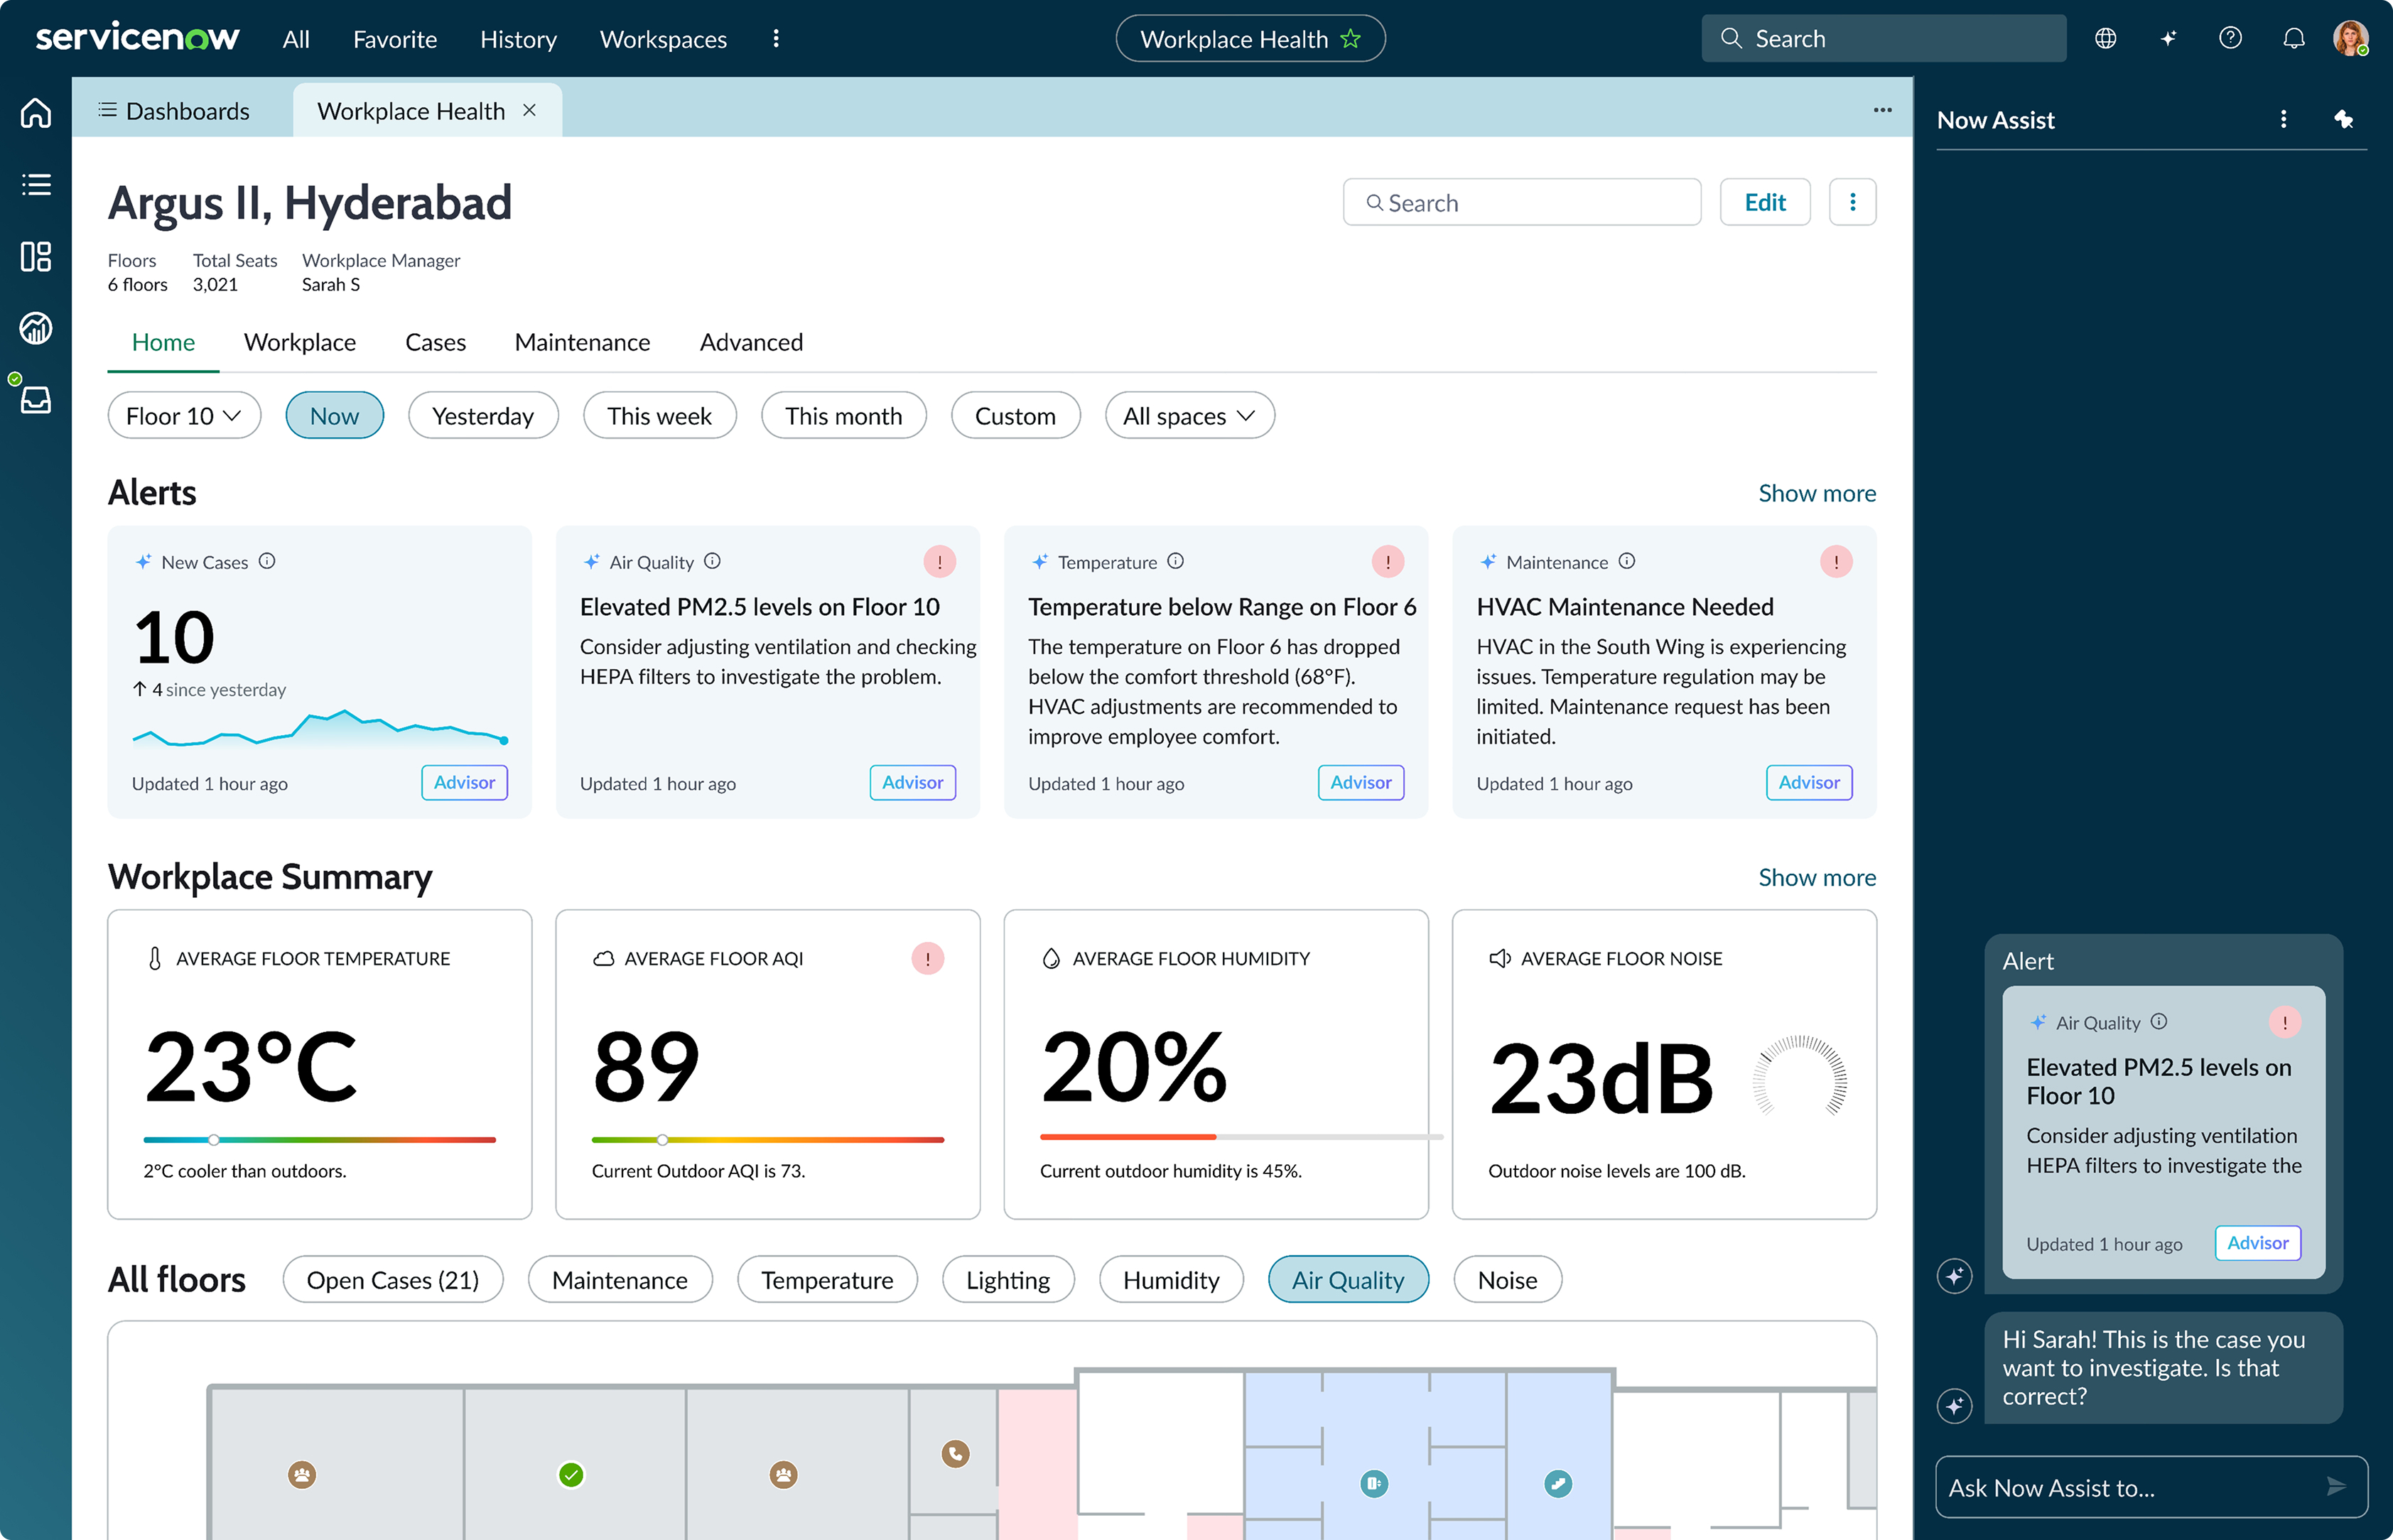Click Advisor on HVAC Maintenance alert
Screen dimensions: 2393x1540
click(x=1808, y=783)
